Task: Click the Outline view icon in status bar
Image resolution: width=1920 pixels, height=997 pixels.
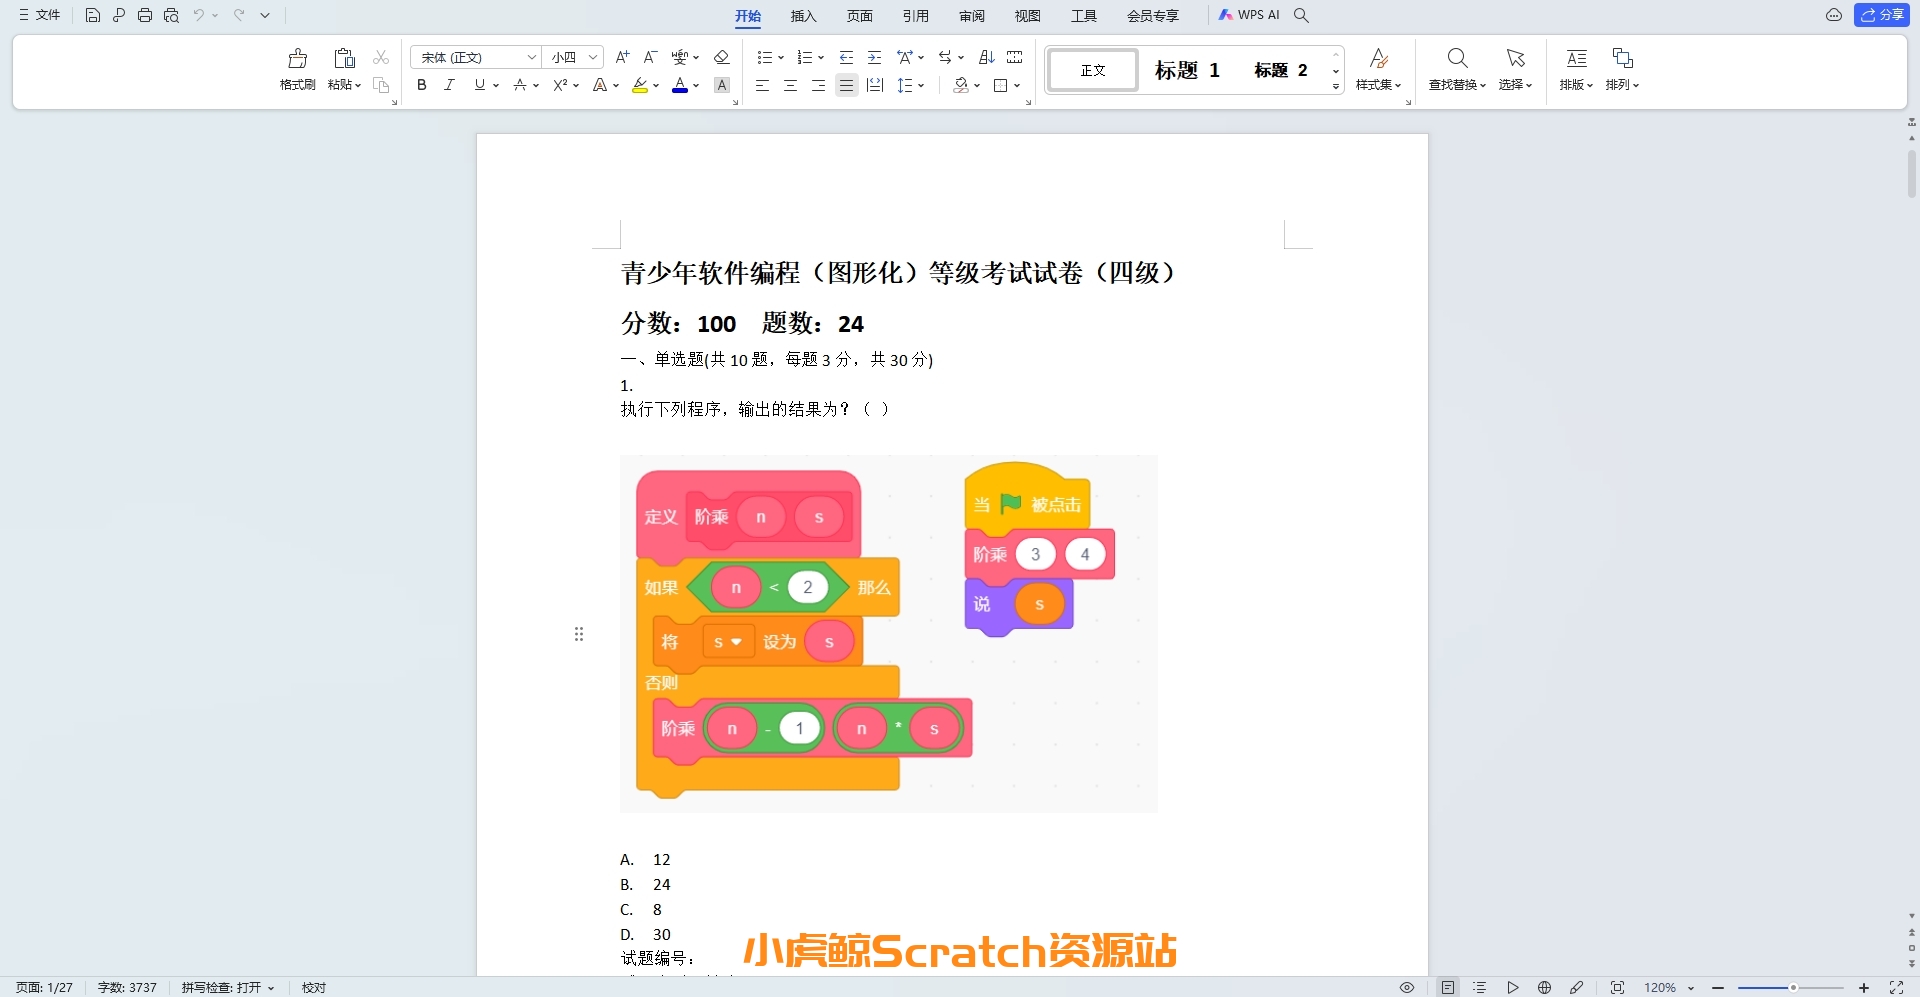Action: pyautogui.click(x=1480, y=987)
